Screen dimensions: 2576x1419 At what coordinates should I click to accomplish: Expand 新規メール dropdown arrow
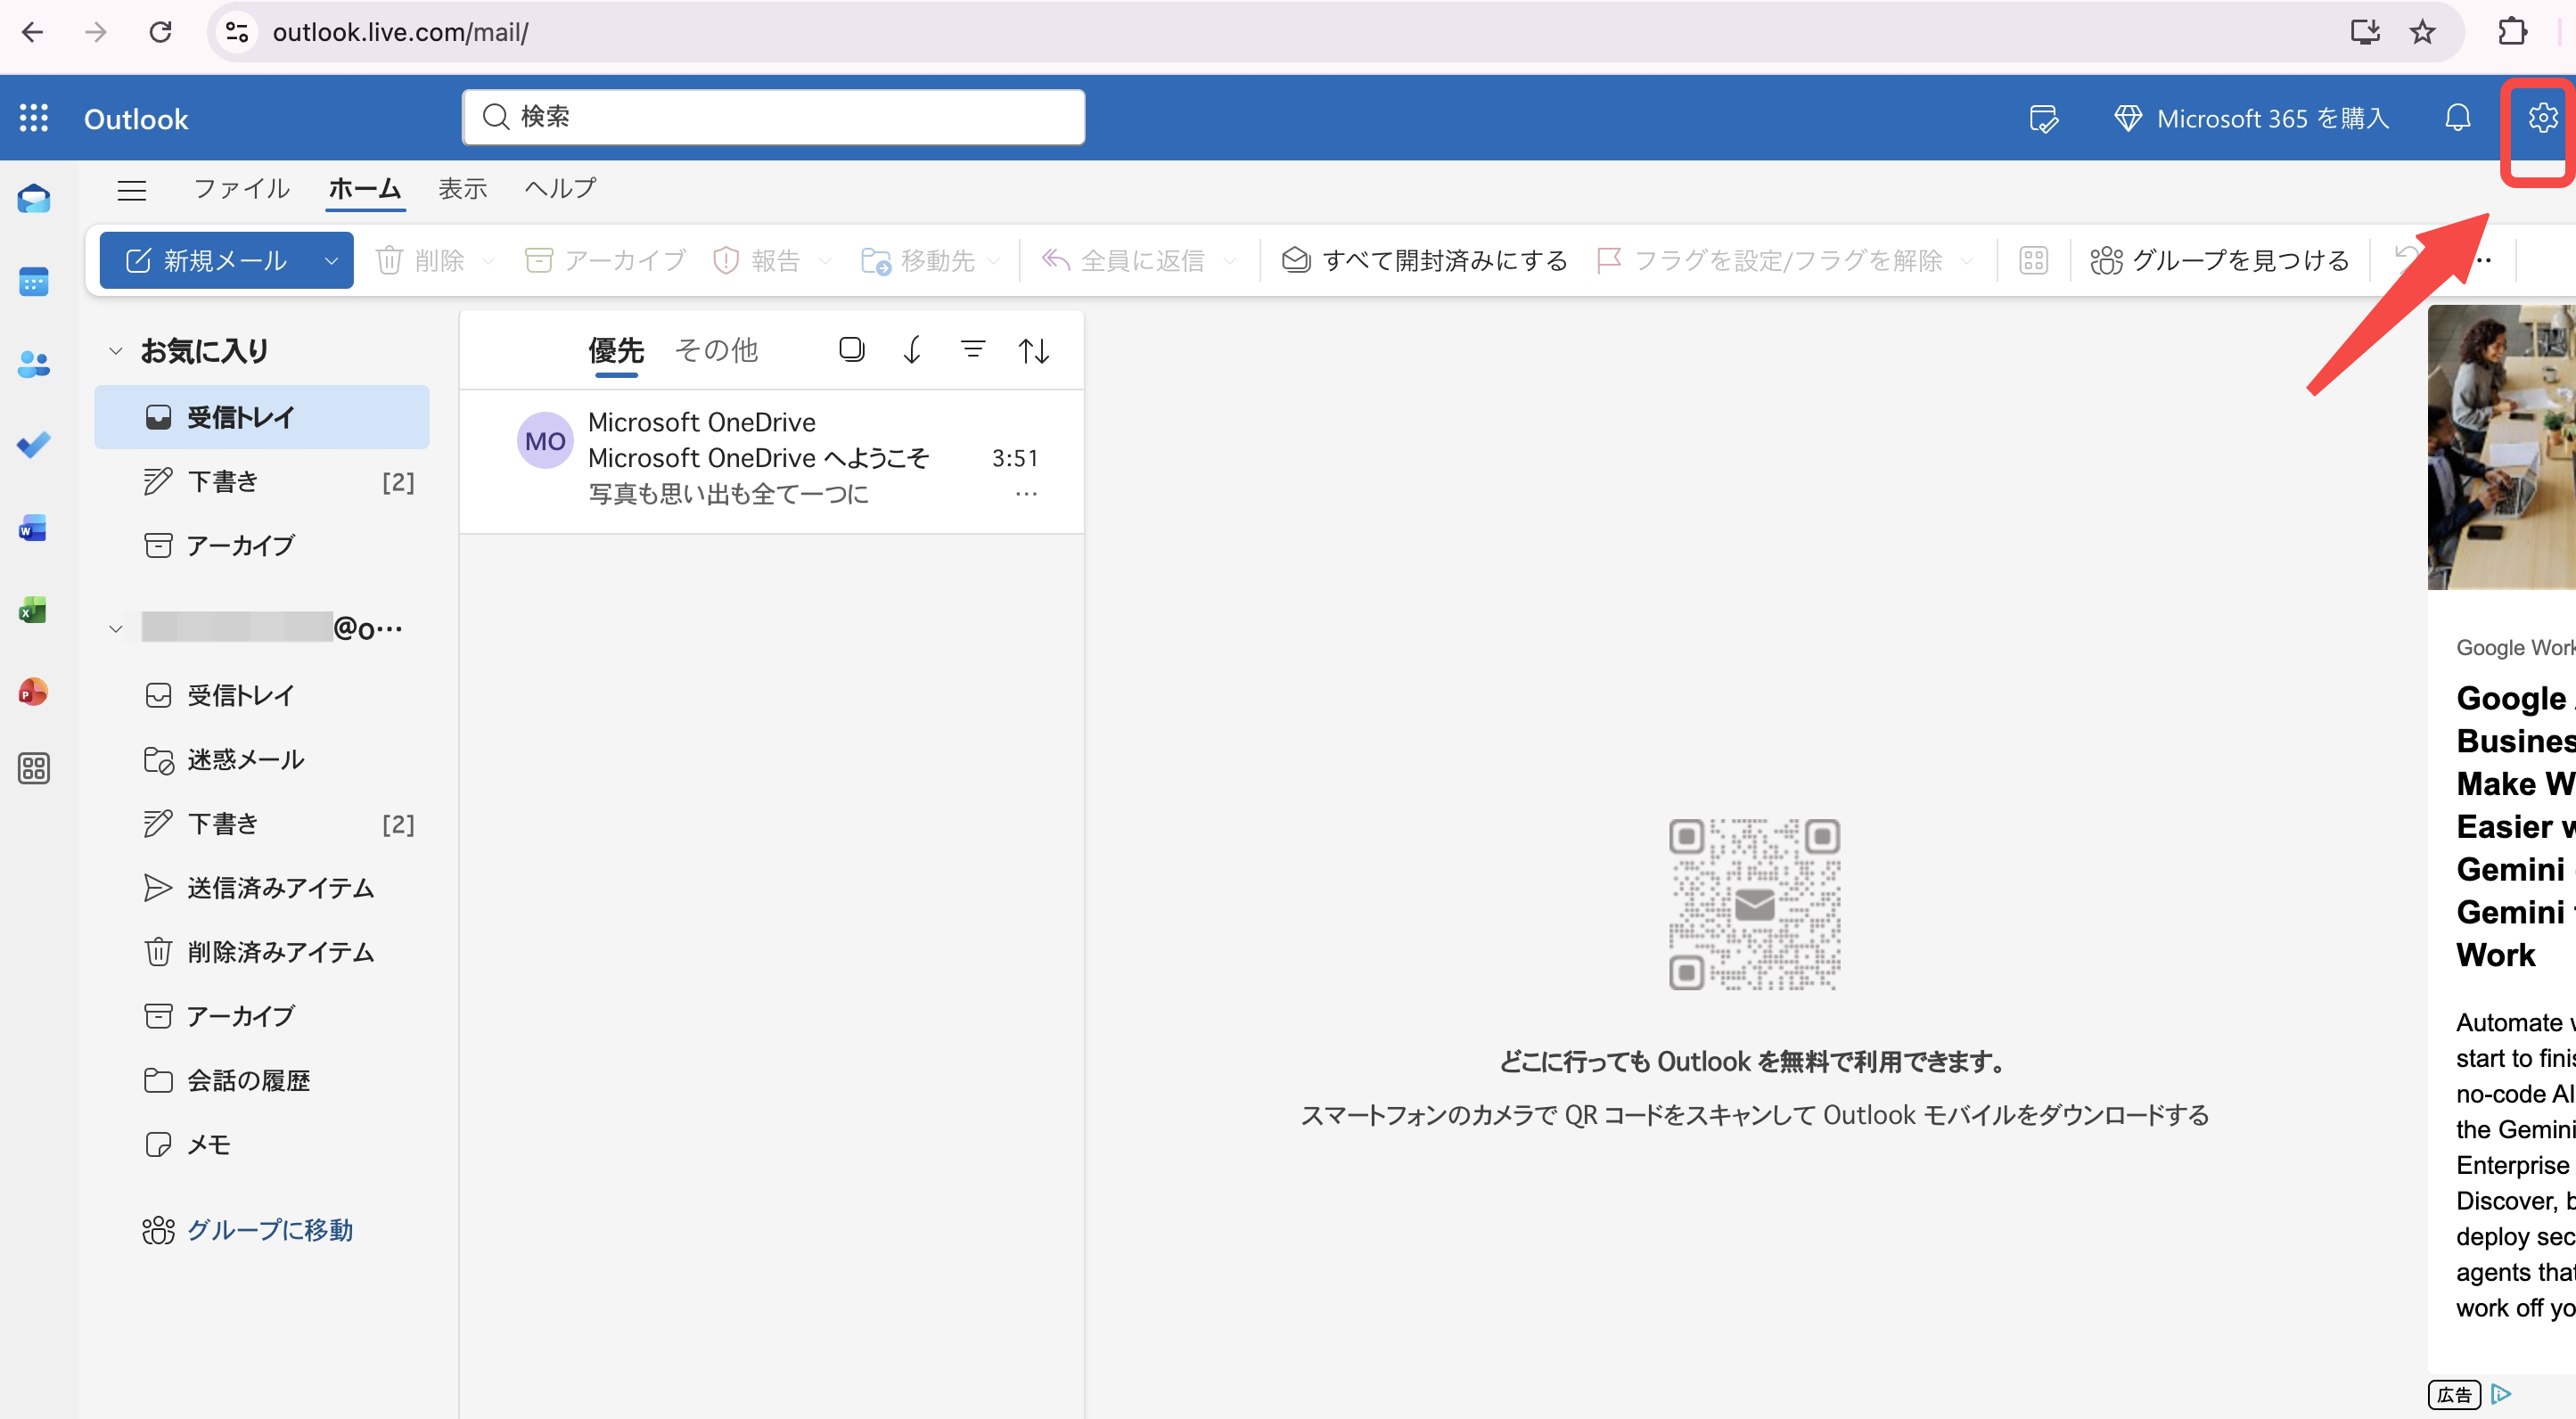(x=331, y=261)
